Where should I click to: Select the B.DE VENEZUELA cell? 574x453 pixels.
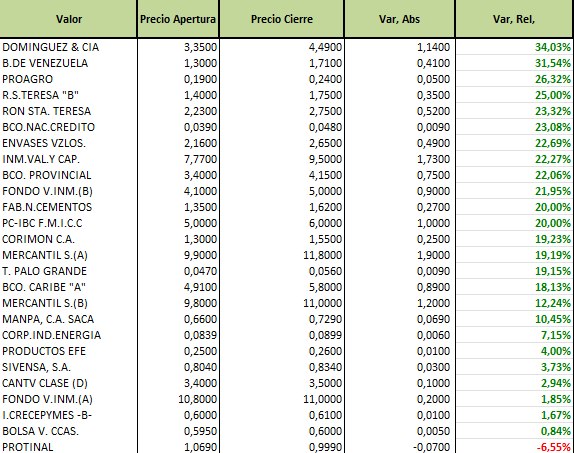pyautogui.click(x=68, y=63)
